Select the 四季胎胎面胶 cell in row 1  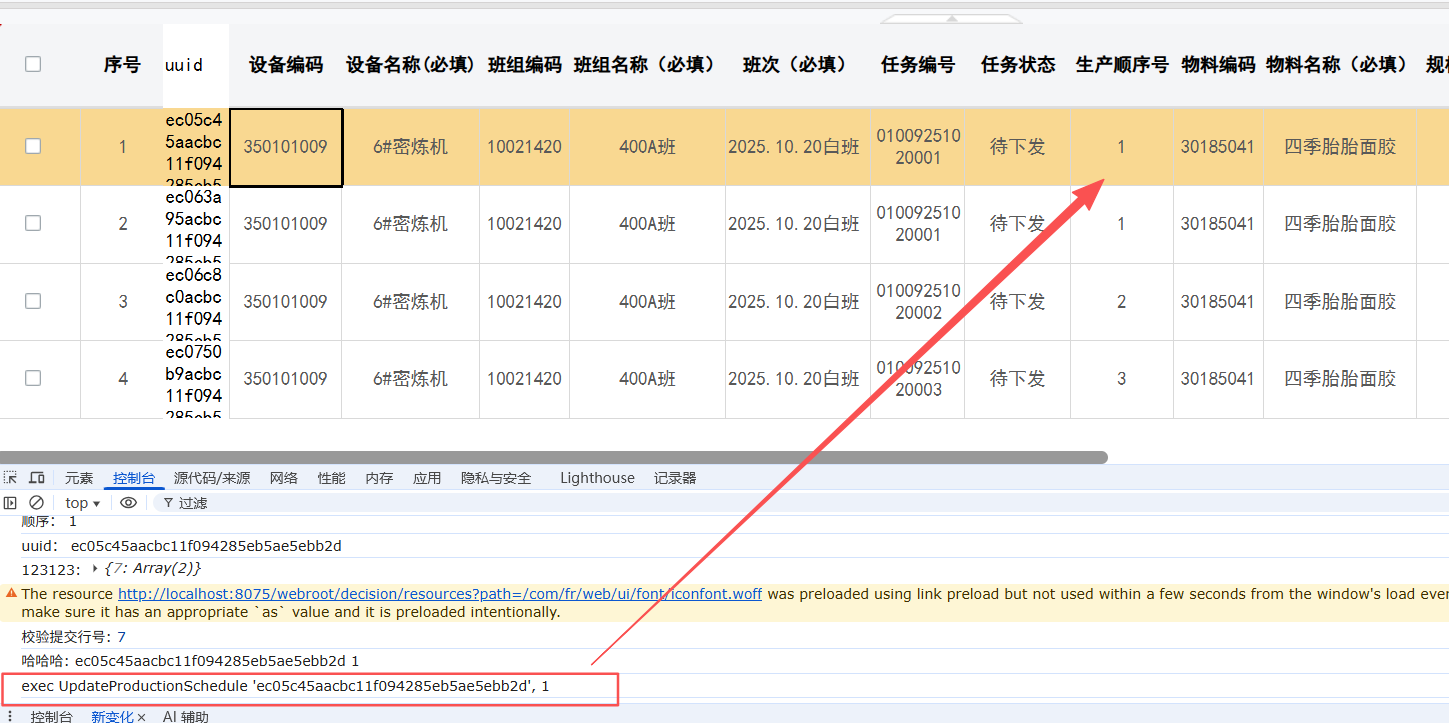pos(1340,147)
